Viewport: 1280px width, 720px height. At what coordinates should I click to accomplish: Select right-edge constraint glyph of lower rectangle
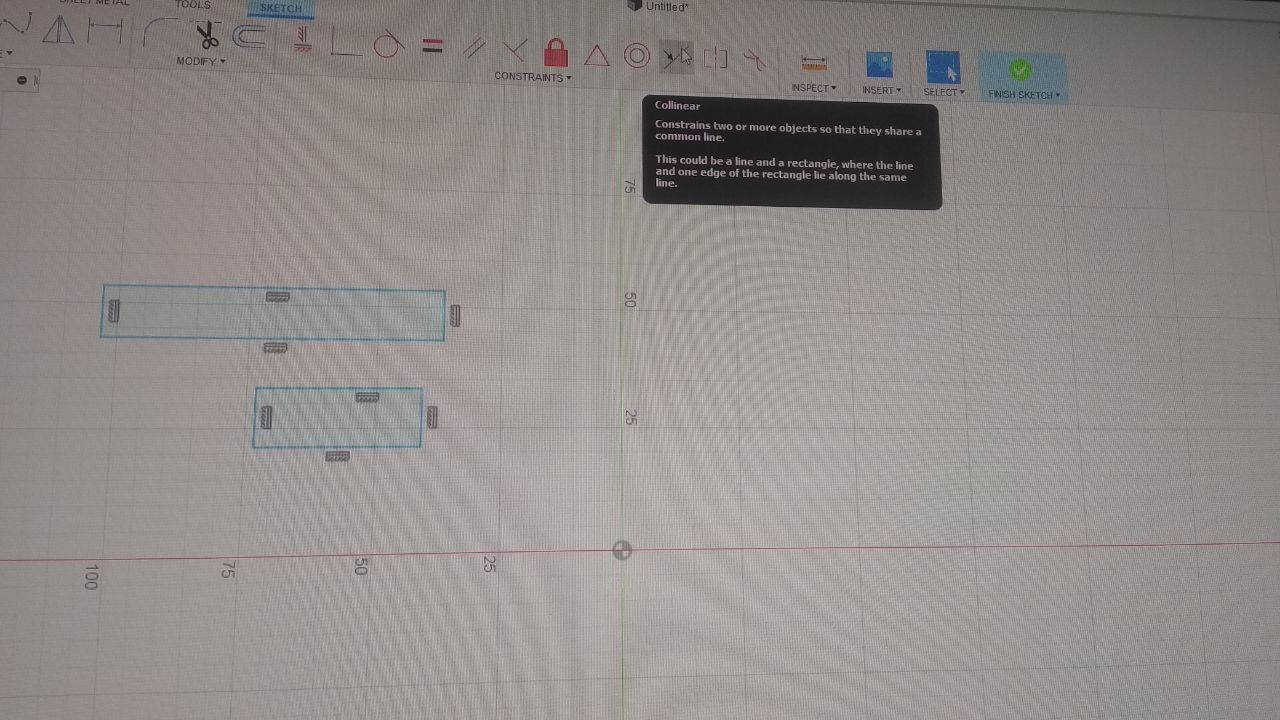point(432,417)
